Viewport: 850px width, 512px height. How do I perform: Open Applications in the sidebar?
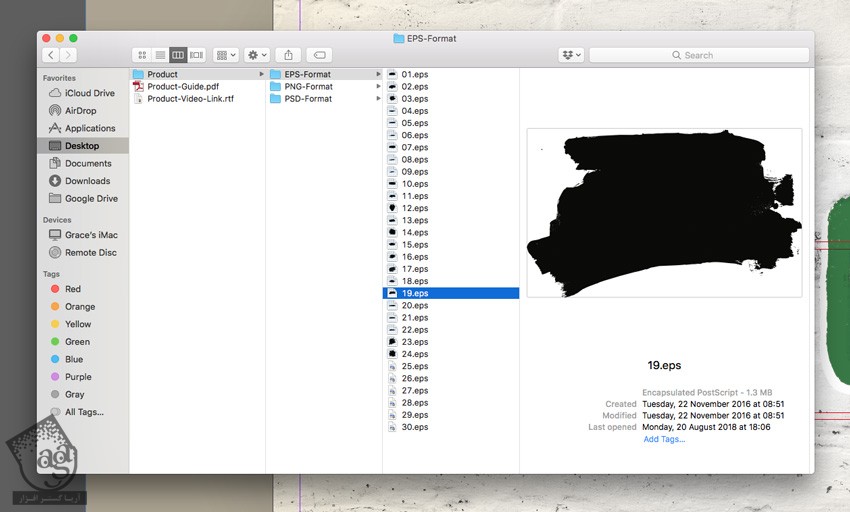pyautogui.click(x=90, y=128)
